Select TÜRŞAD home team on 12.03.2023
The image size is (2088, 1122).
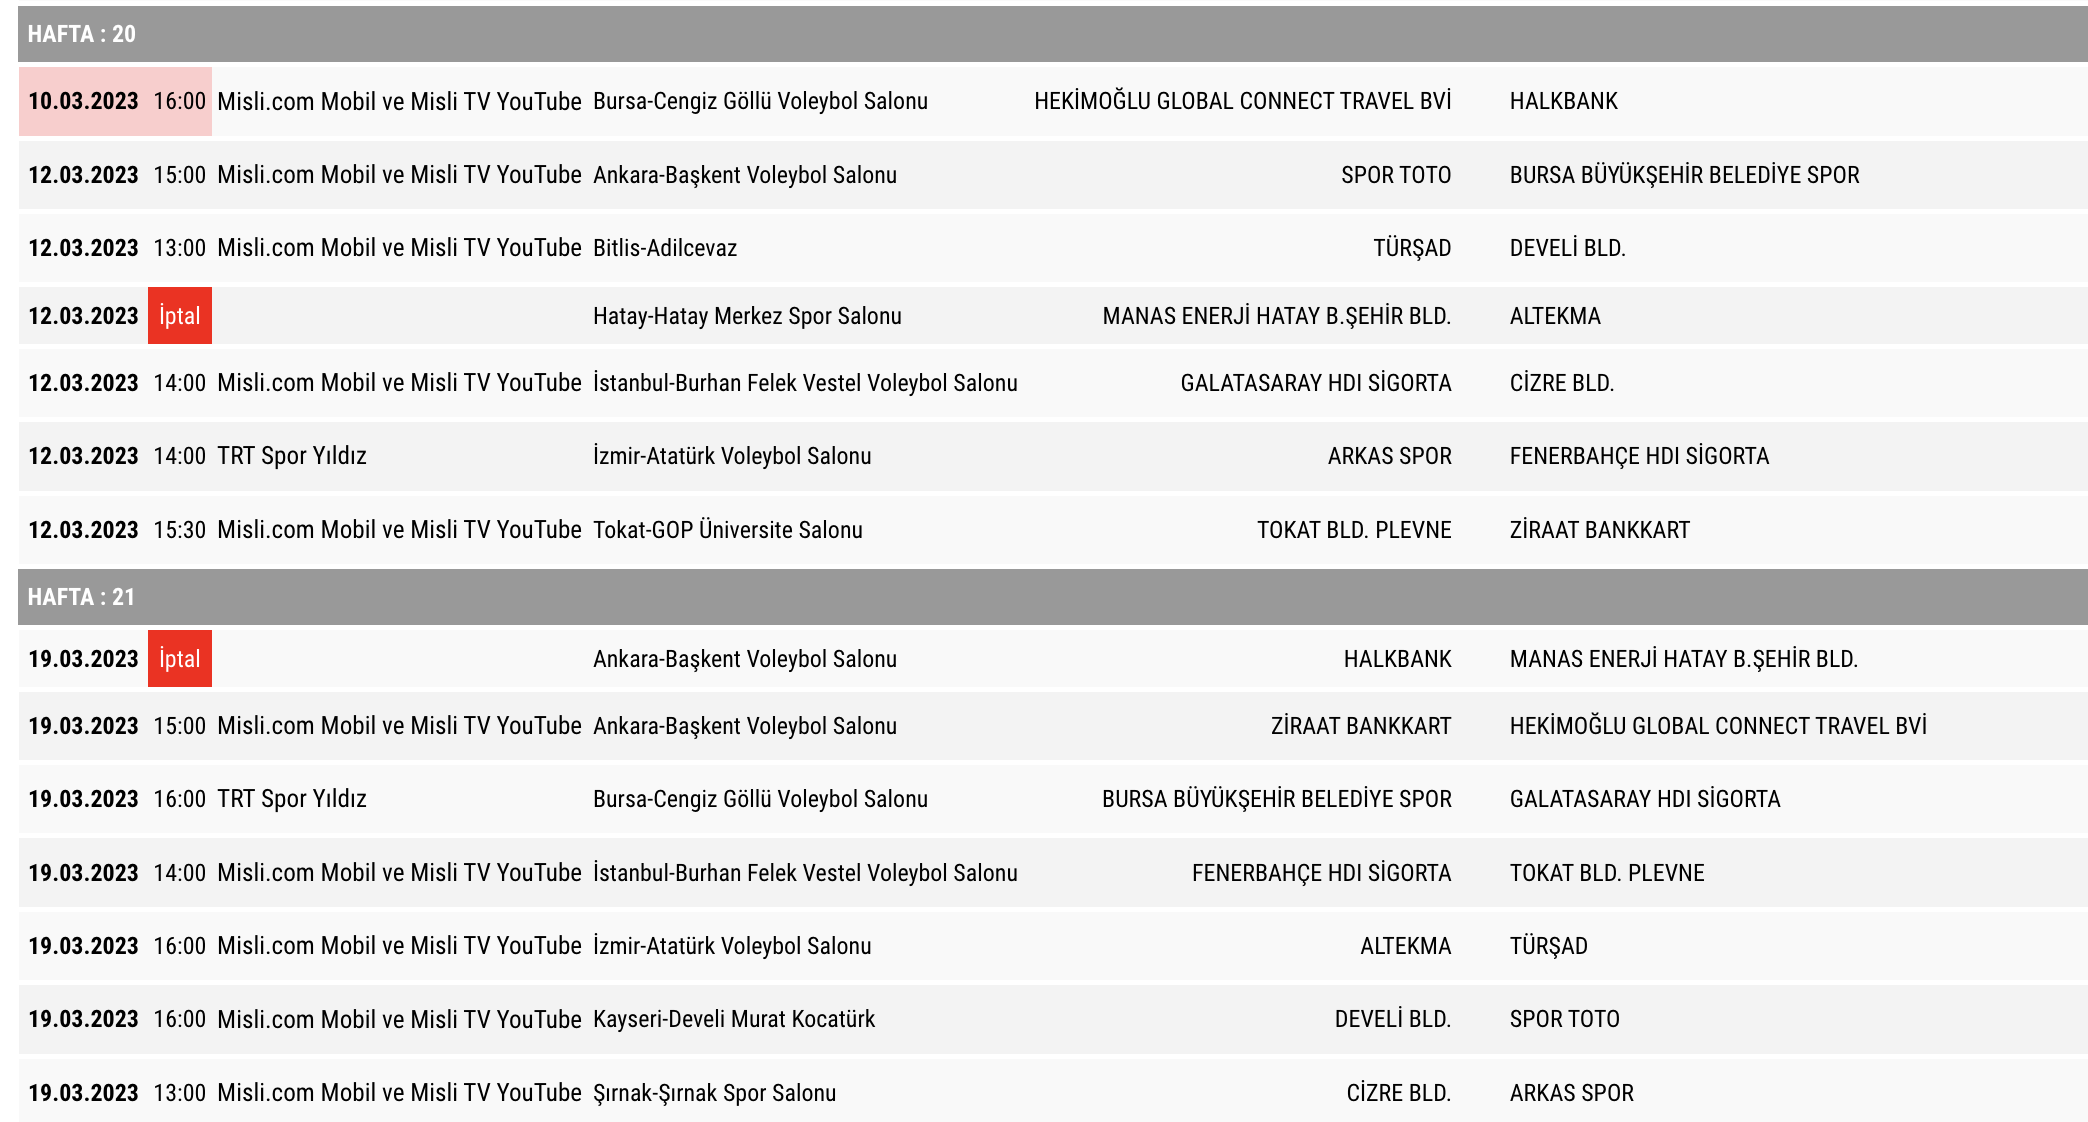[1411, 248]
